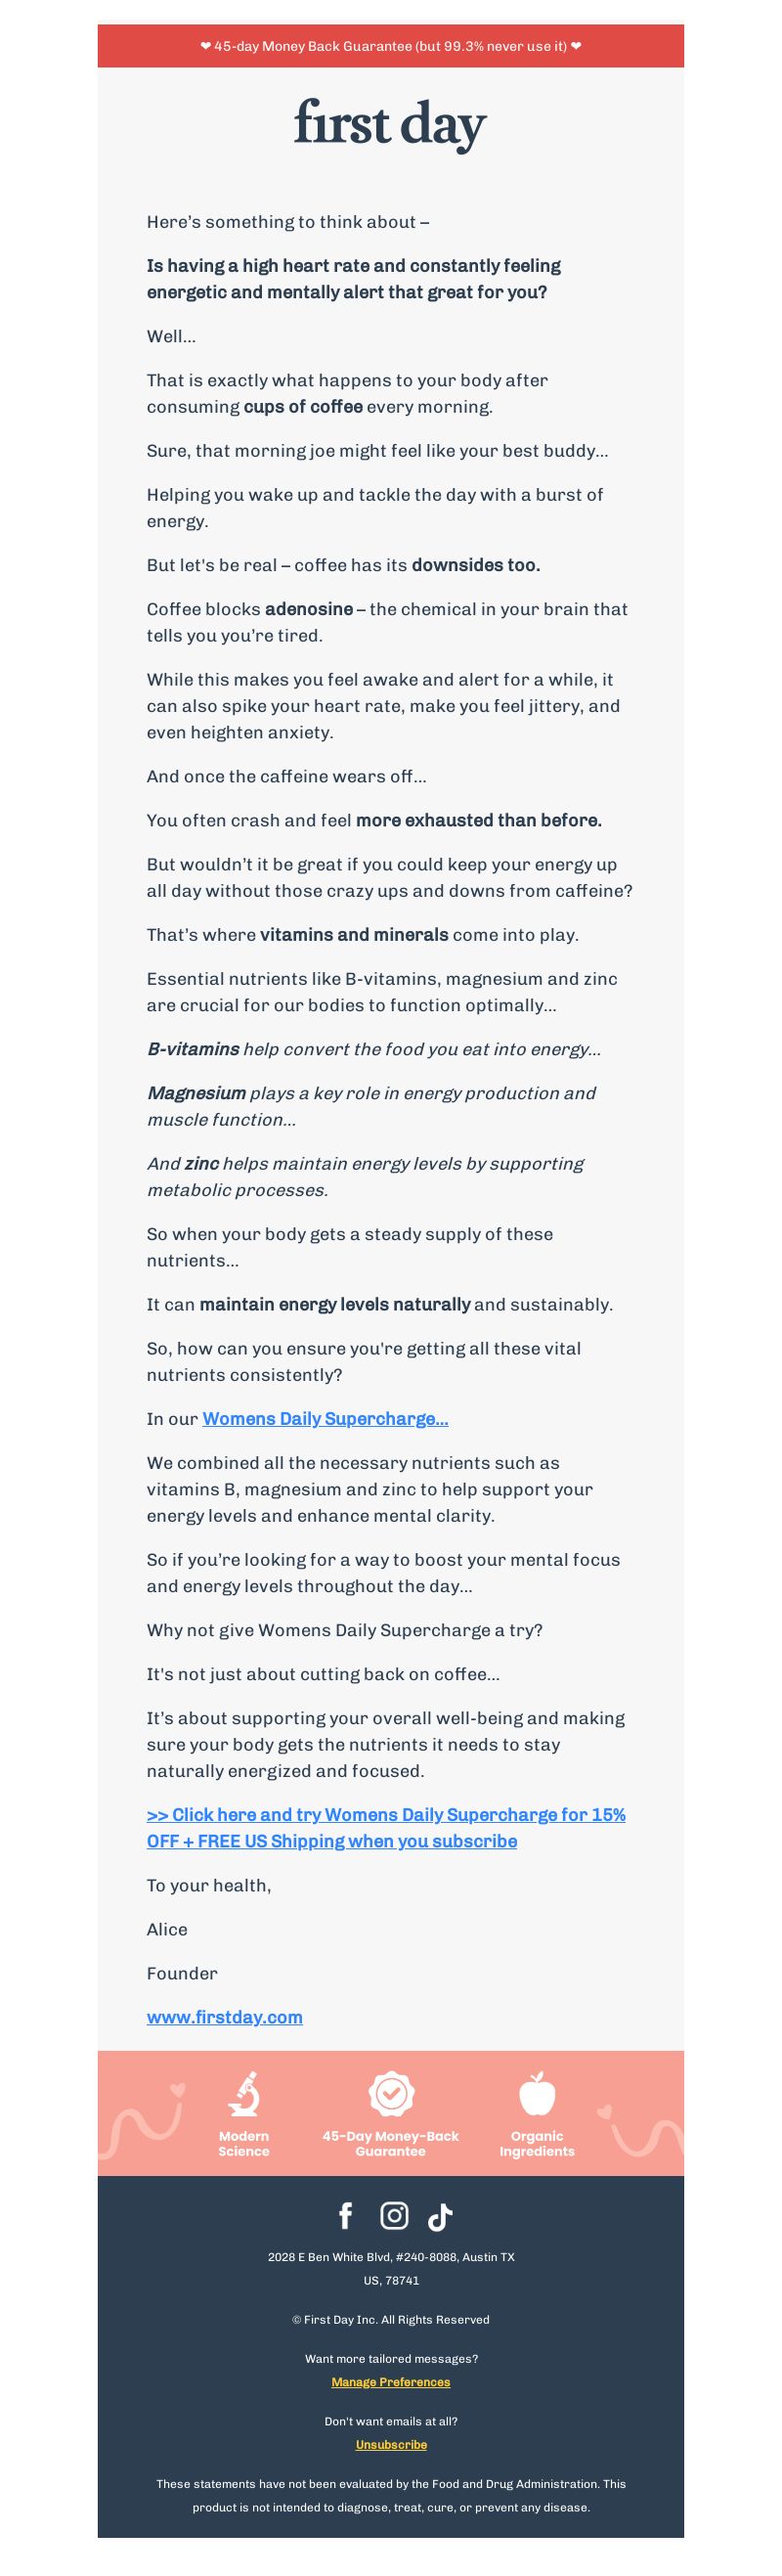Viewport: 782px width, 2576px height.
Task: Open the TikTok icon in footer
Action: coord(440,2217)
